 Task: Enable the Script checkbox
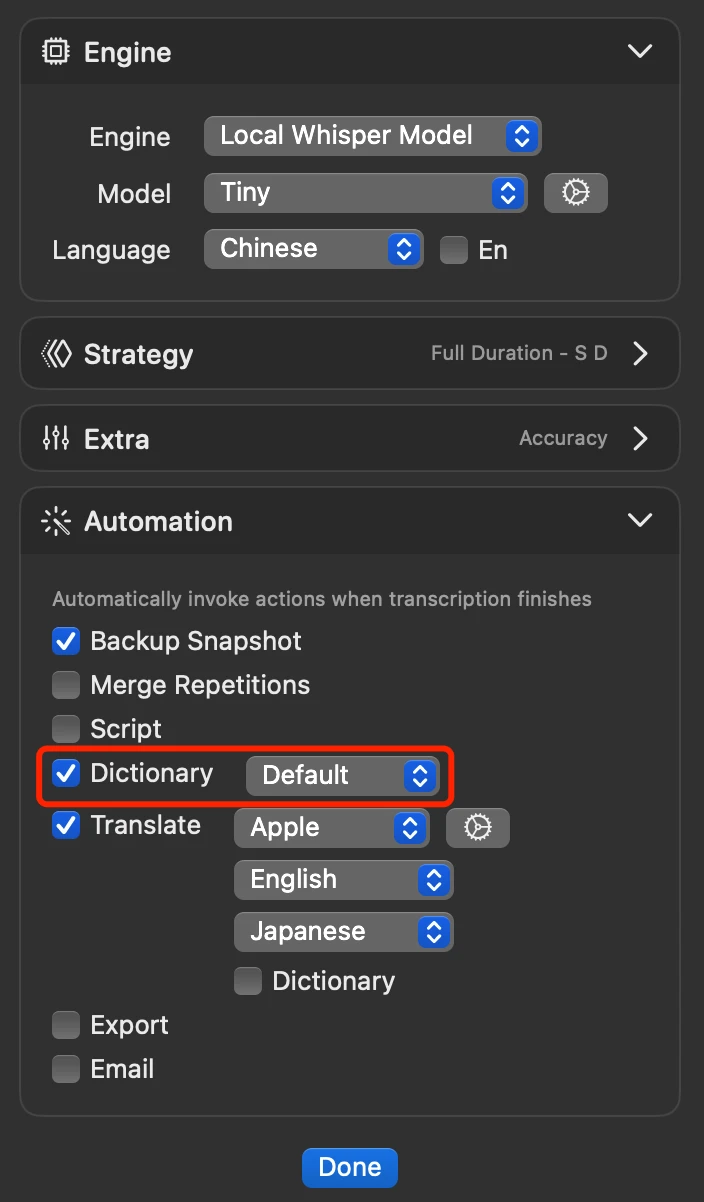(x=66, y=729)
